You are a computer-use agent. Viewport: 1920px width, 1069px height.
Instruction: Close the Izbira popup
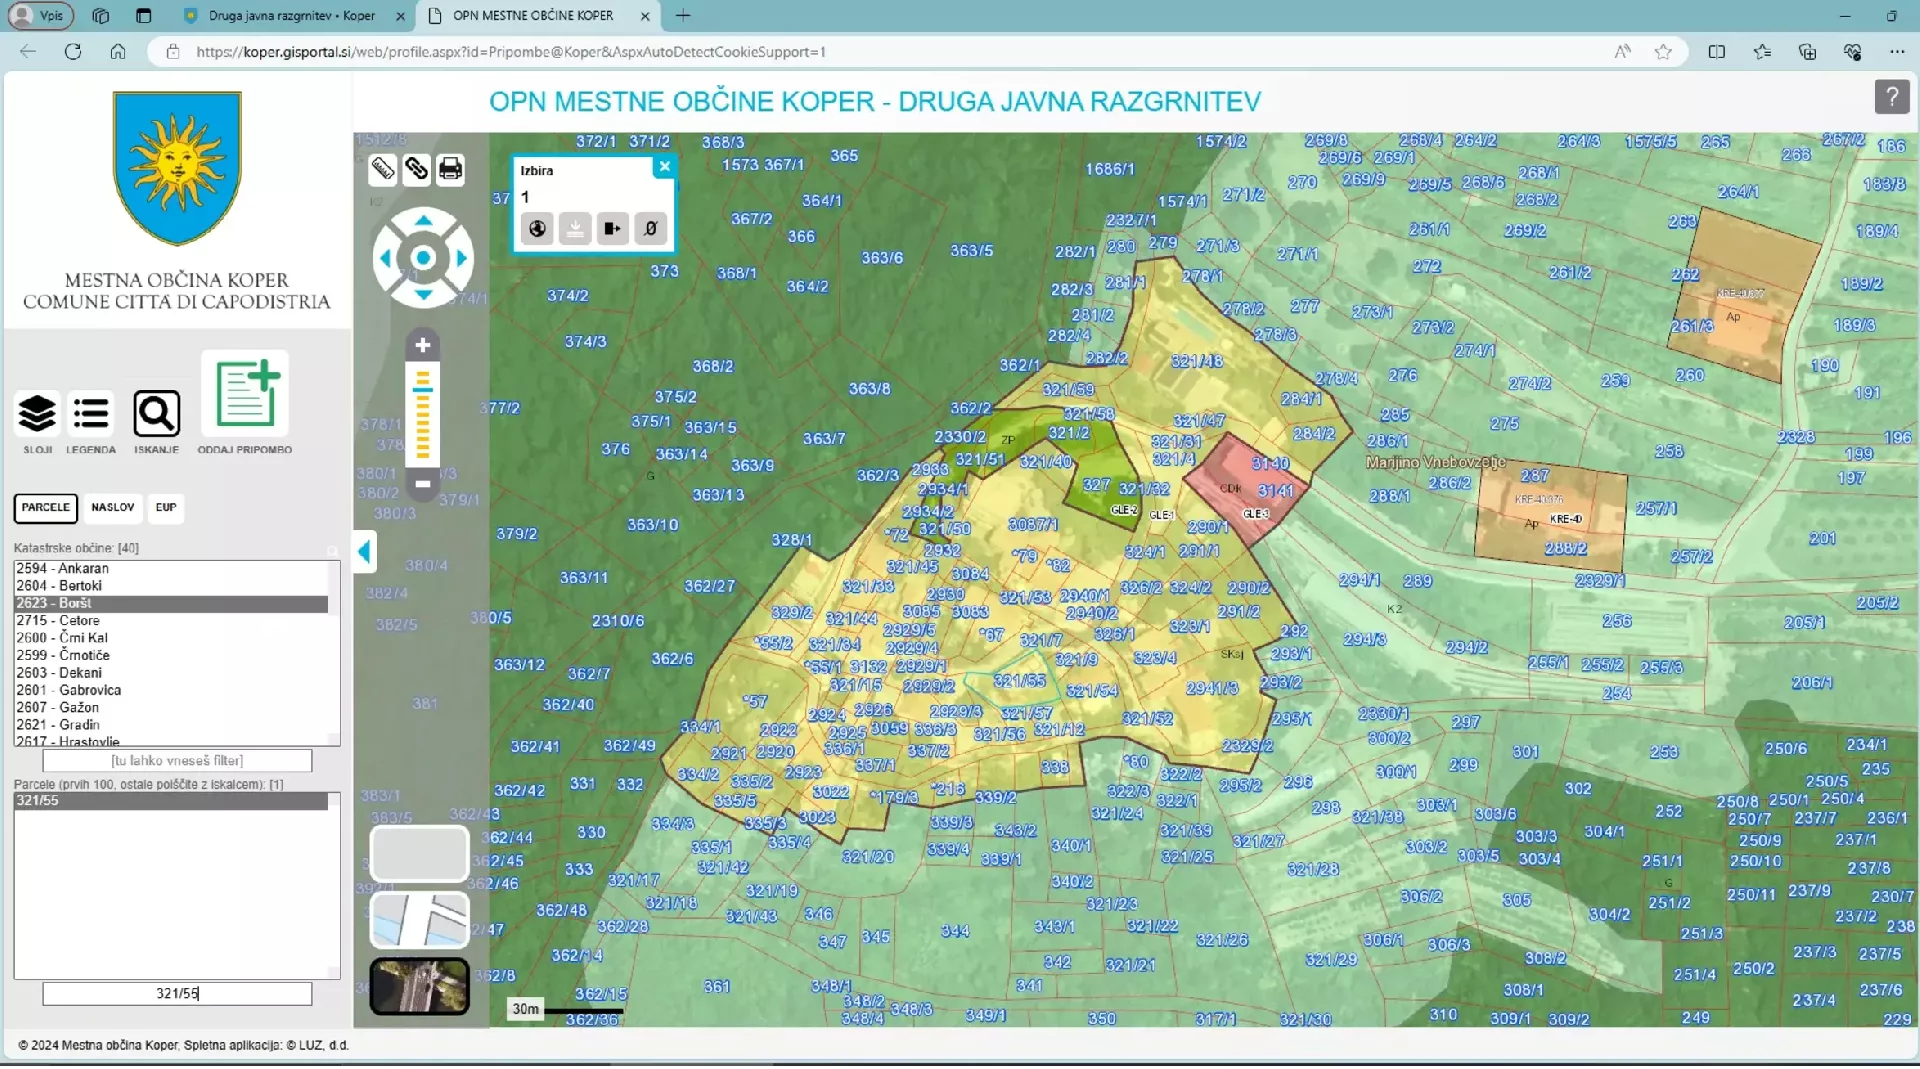pyautogui.click(x=664, y=167)
